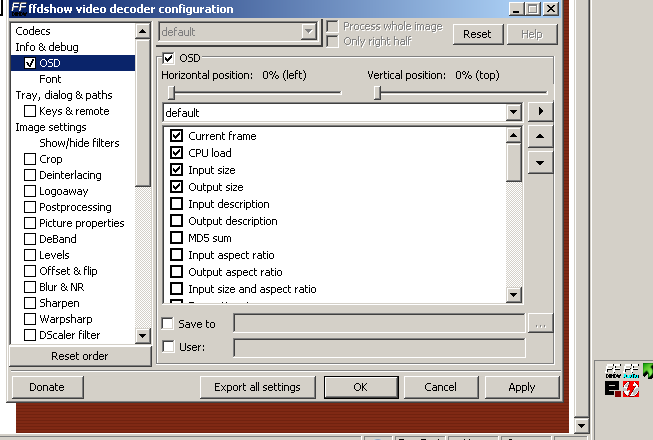This screenshot has width=653, height=440.
Task: Click the green arrow tray icon
Action: click(648, 370)
